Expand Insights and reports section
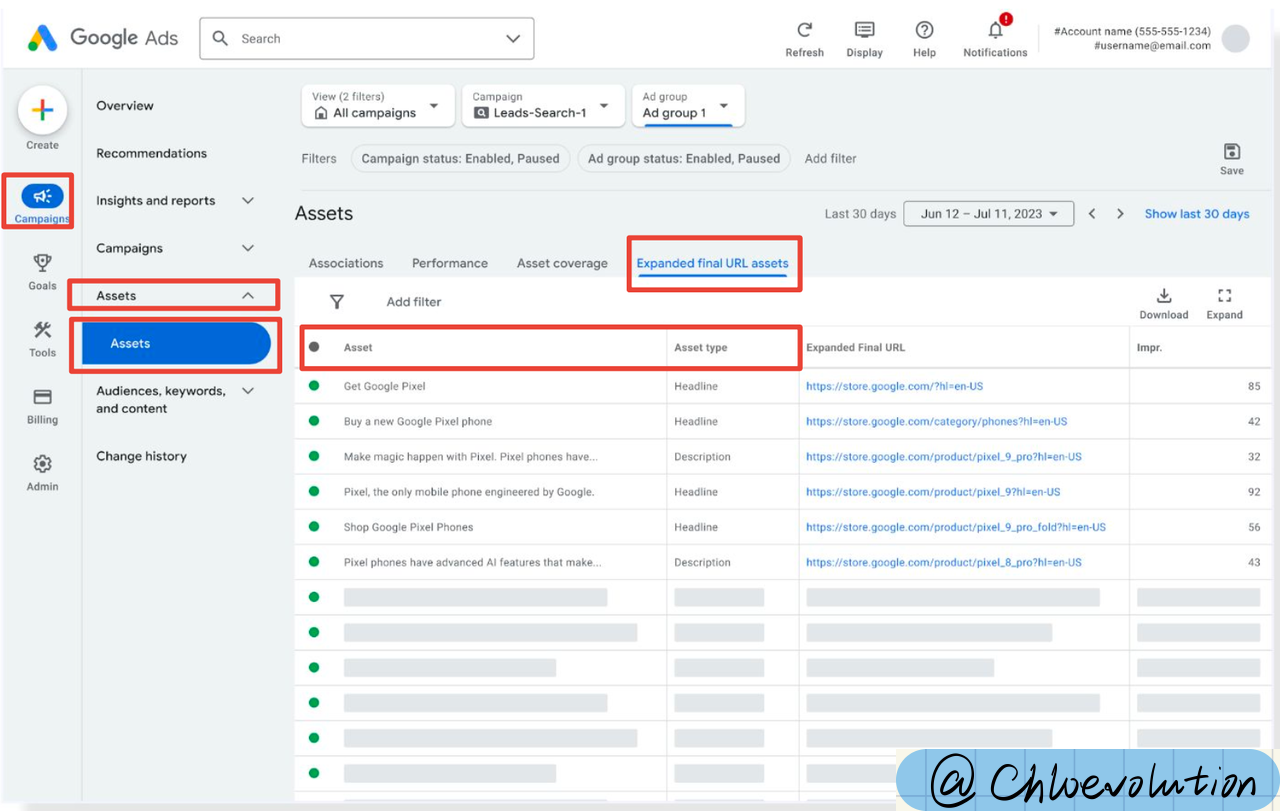The height and width of the screenshot is (811, 1280). (248, 201)
